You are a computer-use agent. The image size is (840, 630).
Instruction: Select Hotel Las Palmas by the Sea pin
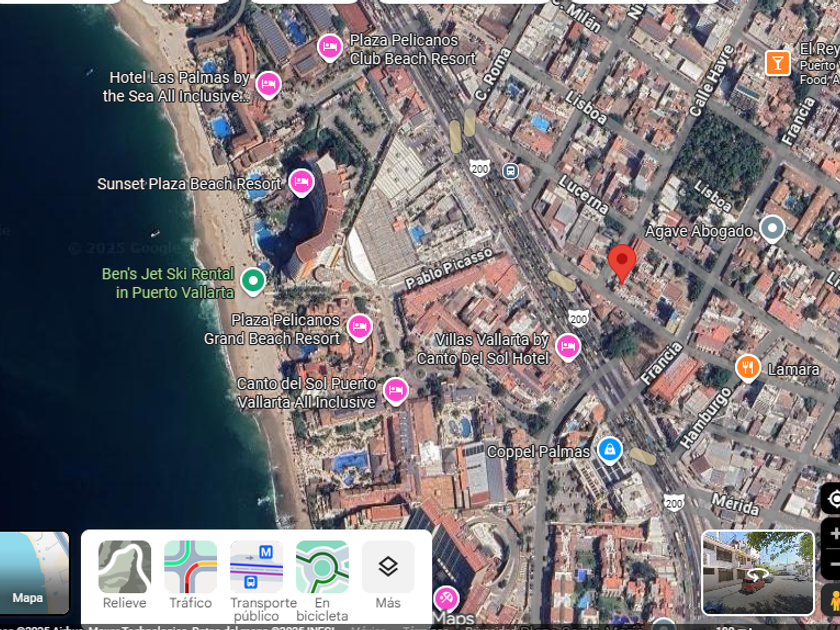tap(268, 85)
